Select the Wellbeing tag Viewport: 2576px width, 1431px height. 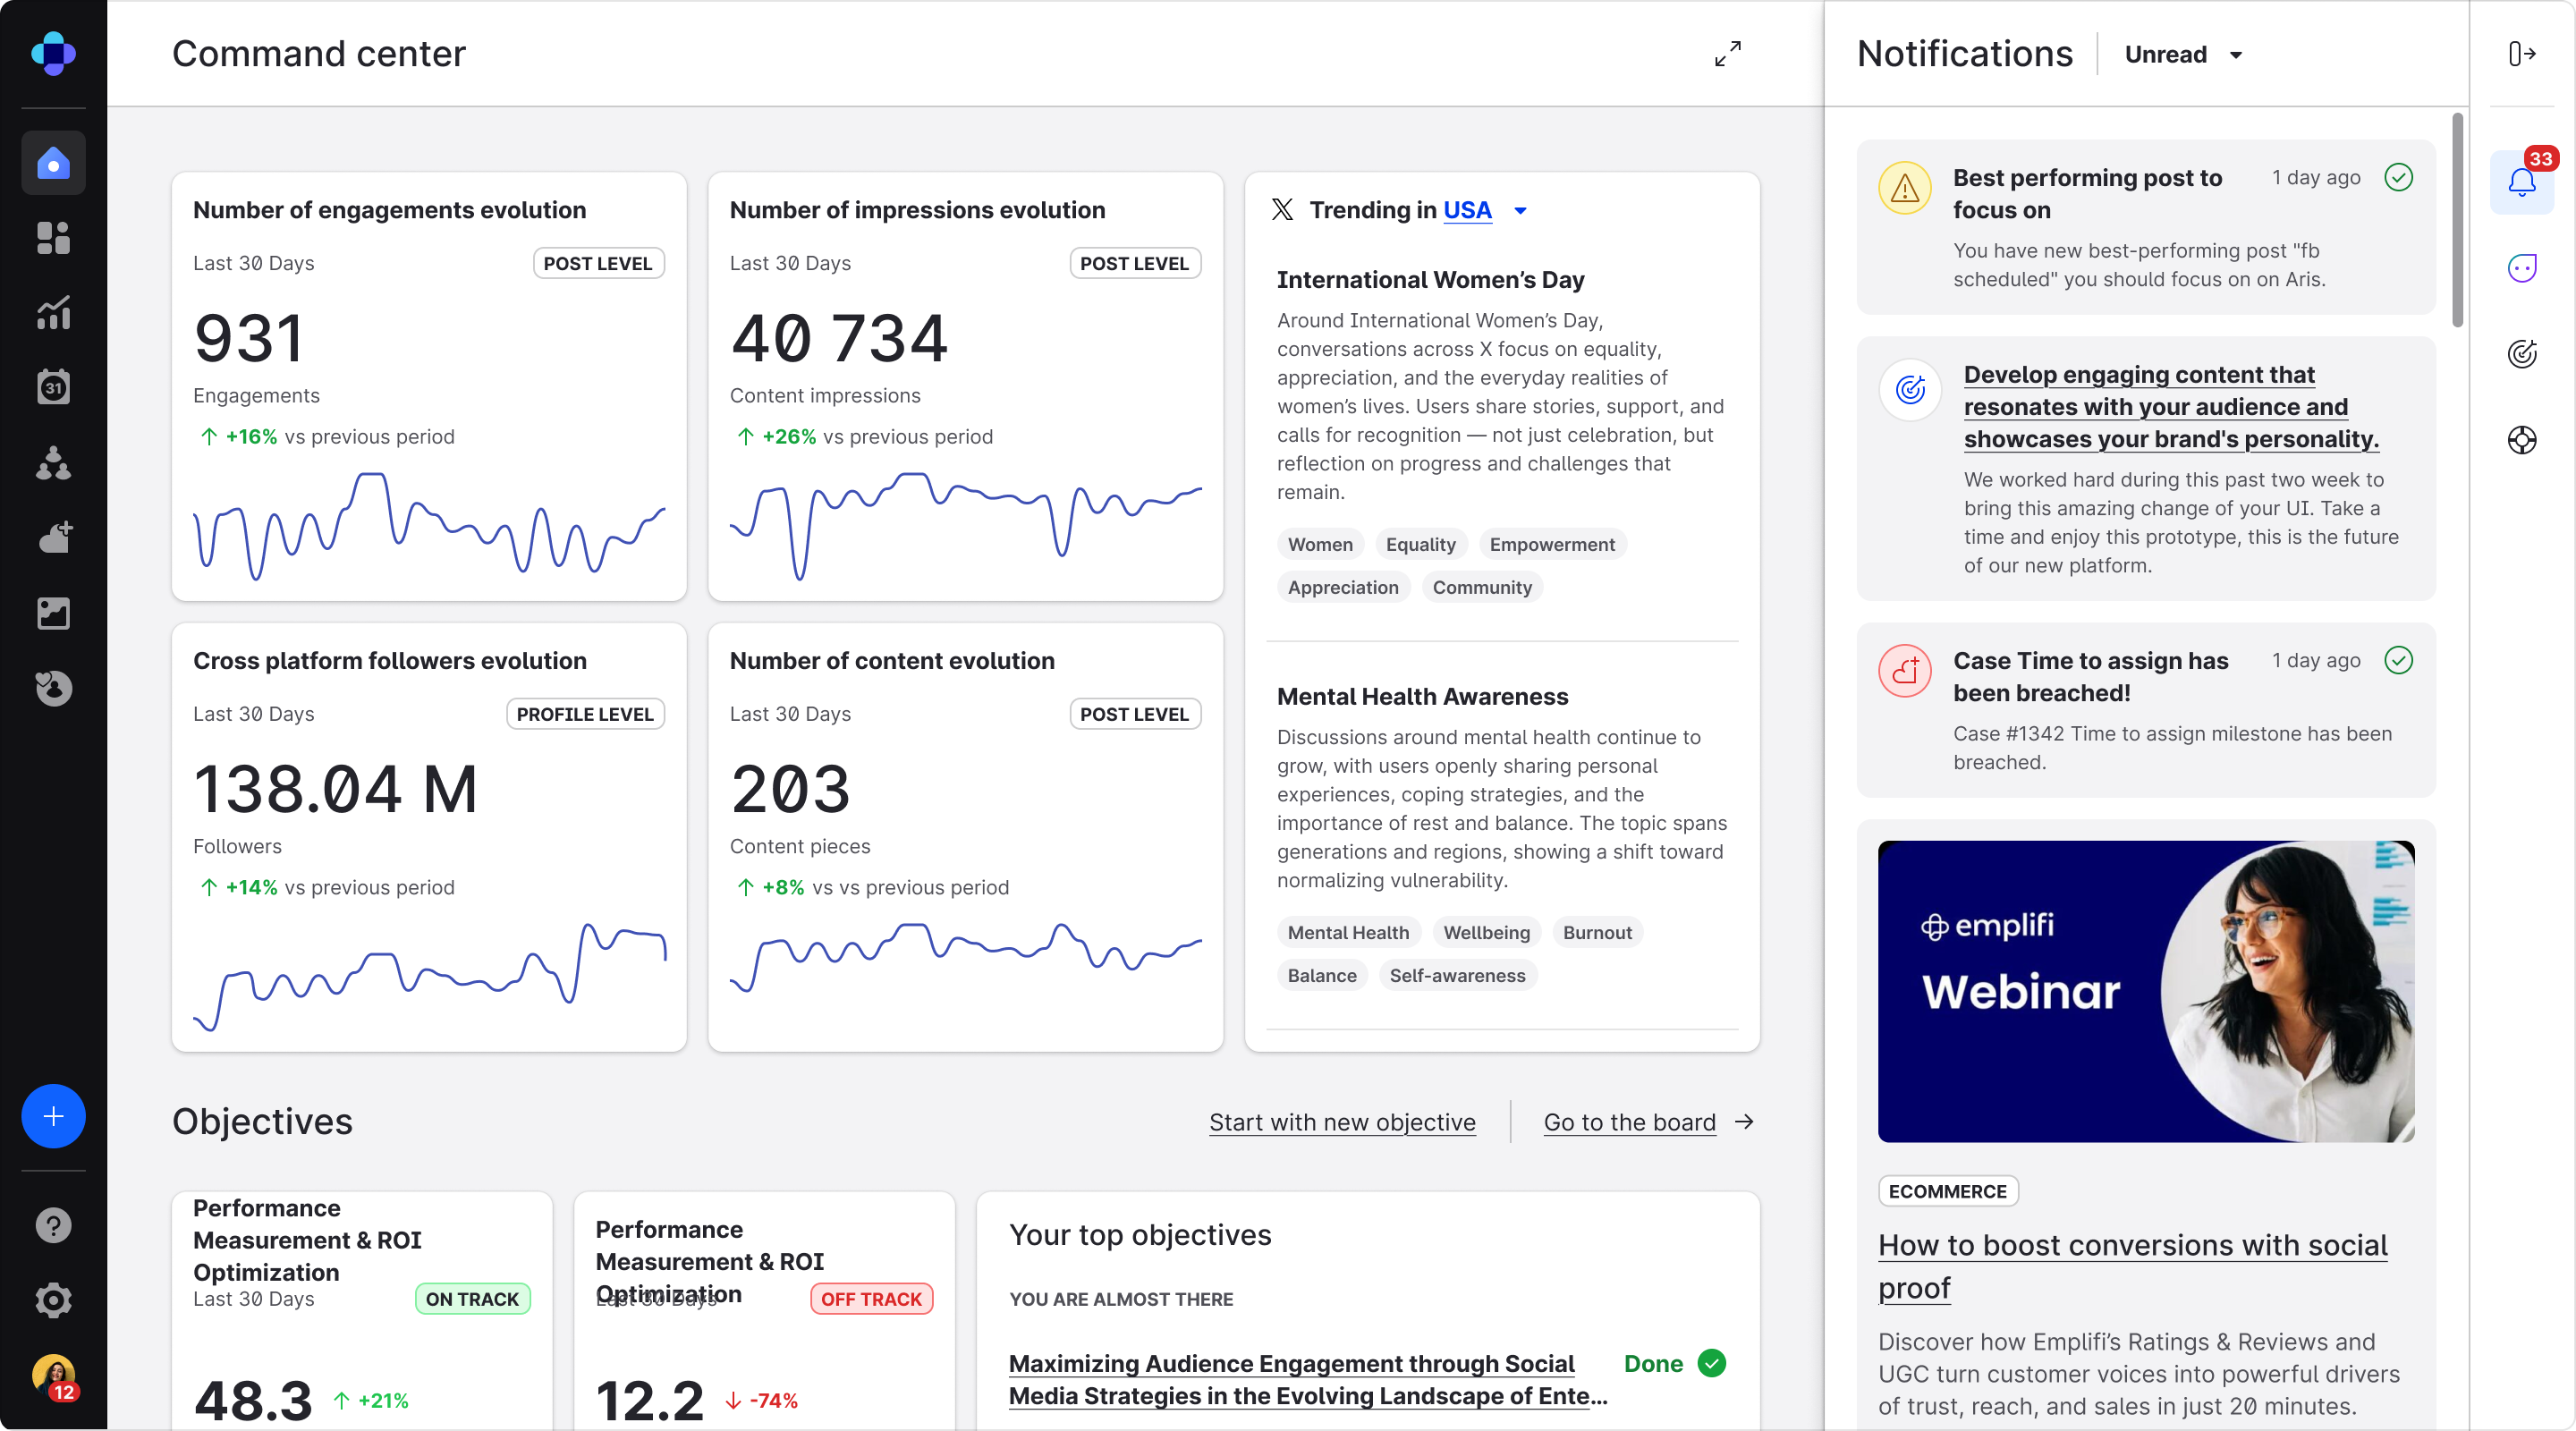tap(1486, 933)
